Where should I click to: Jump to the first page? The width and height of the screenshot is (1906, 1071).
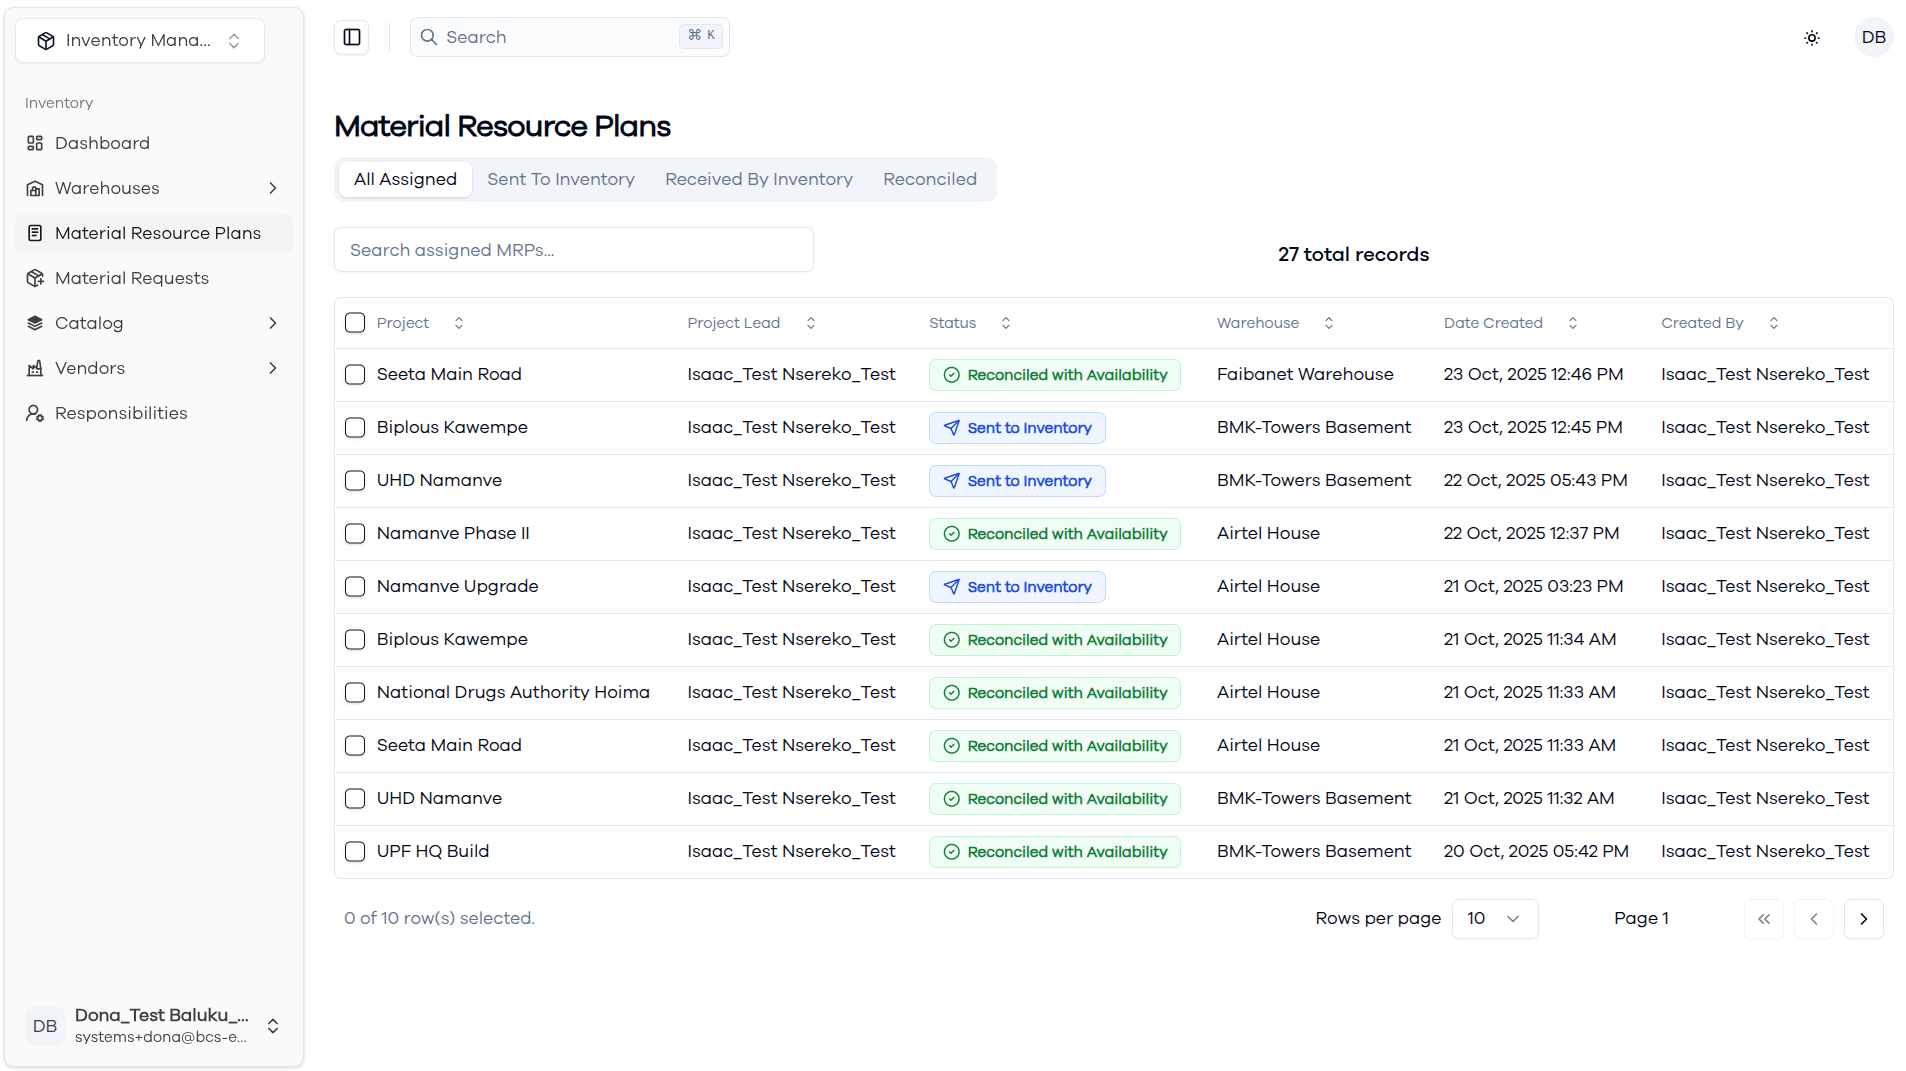(x=1763, y=919)
